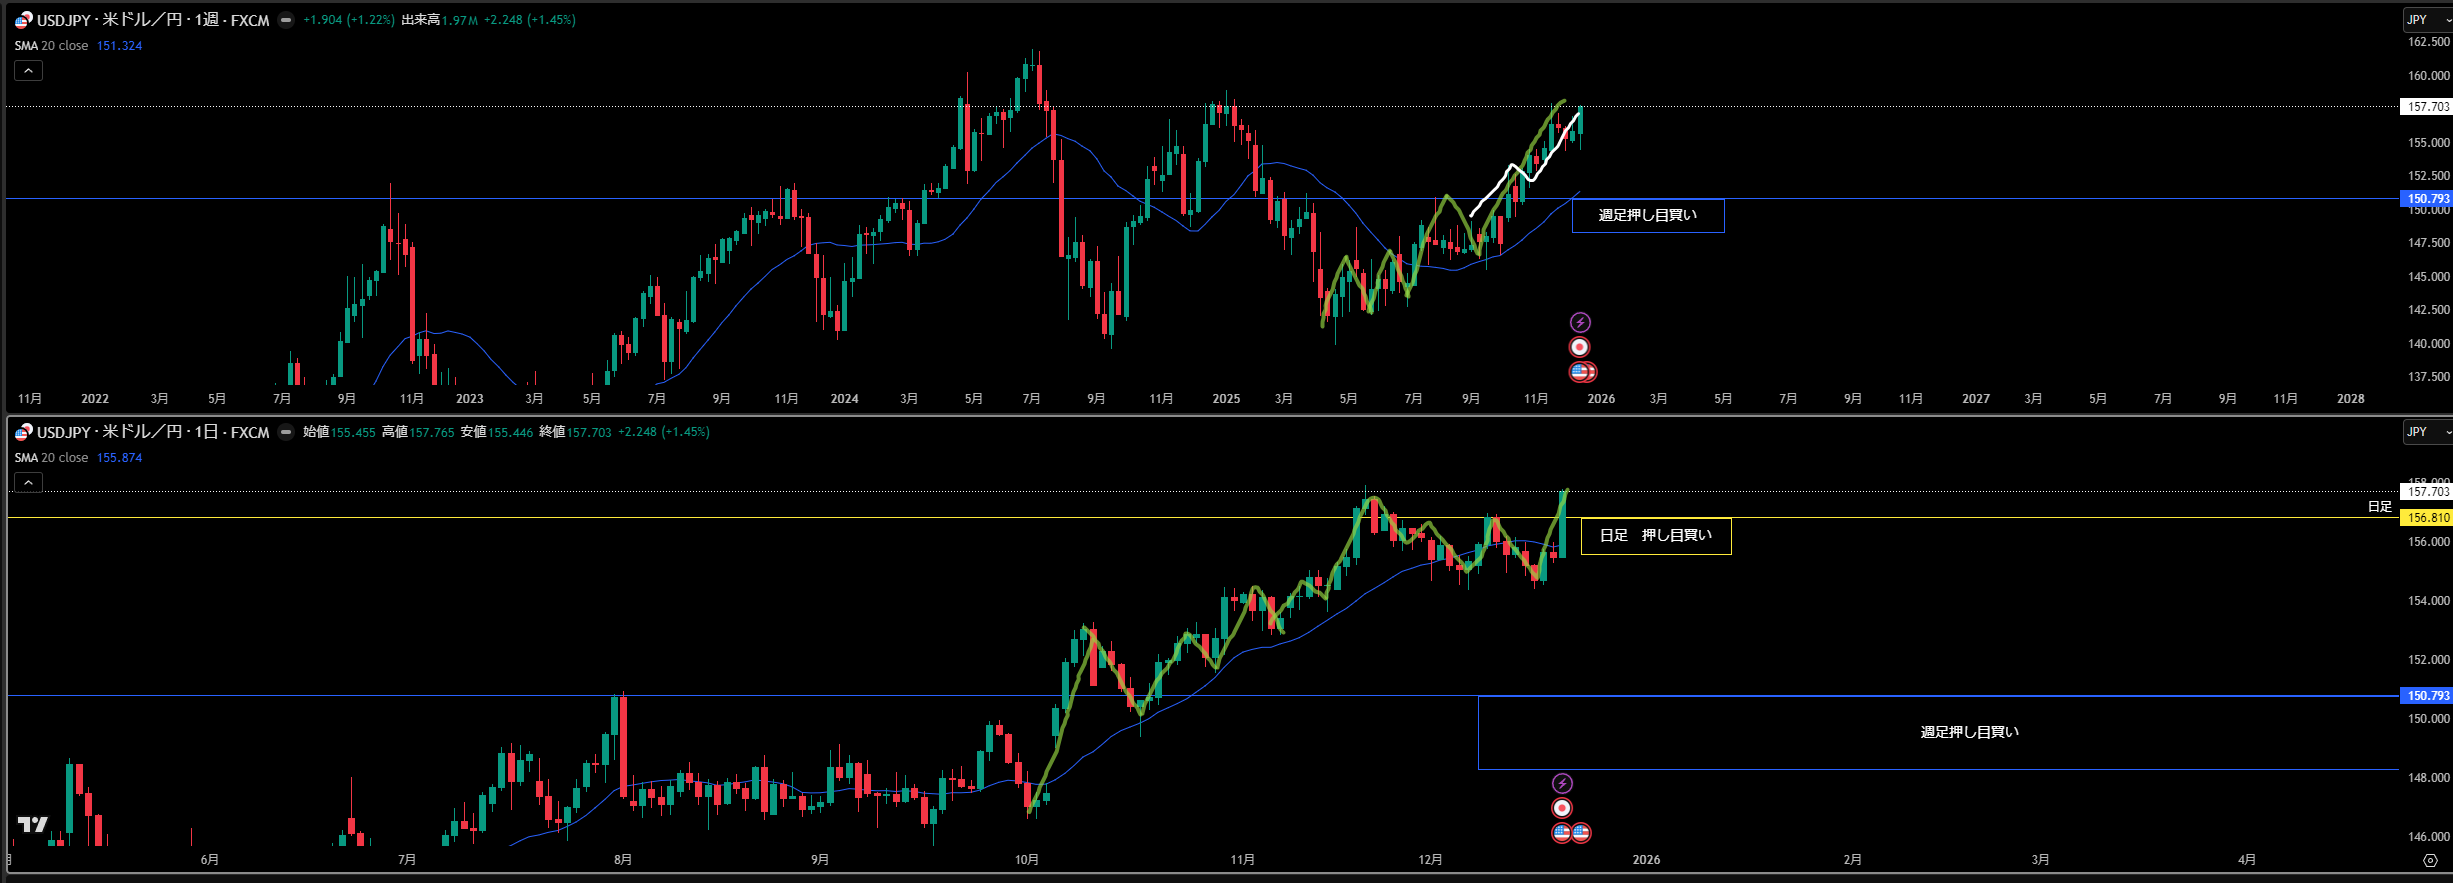
Task: Select SMA 20 close indicator on weekly chart
Action: click(52, 46)
